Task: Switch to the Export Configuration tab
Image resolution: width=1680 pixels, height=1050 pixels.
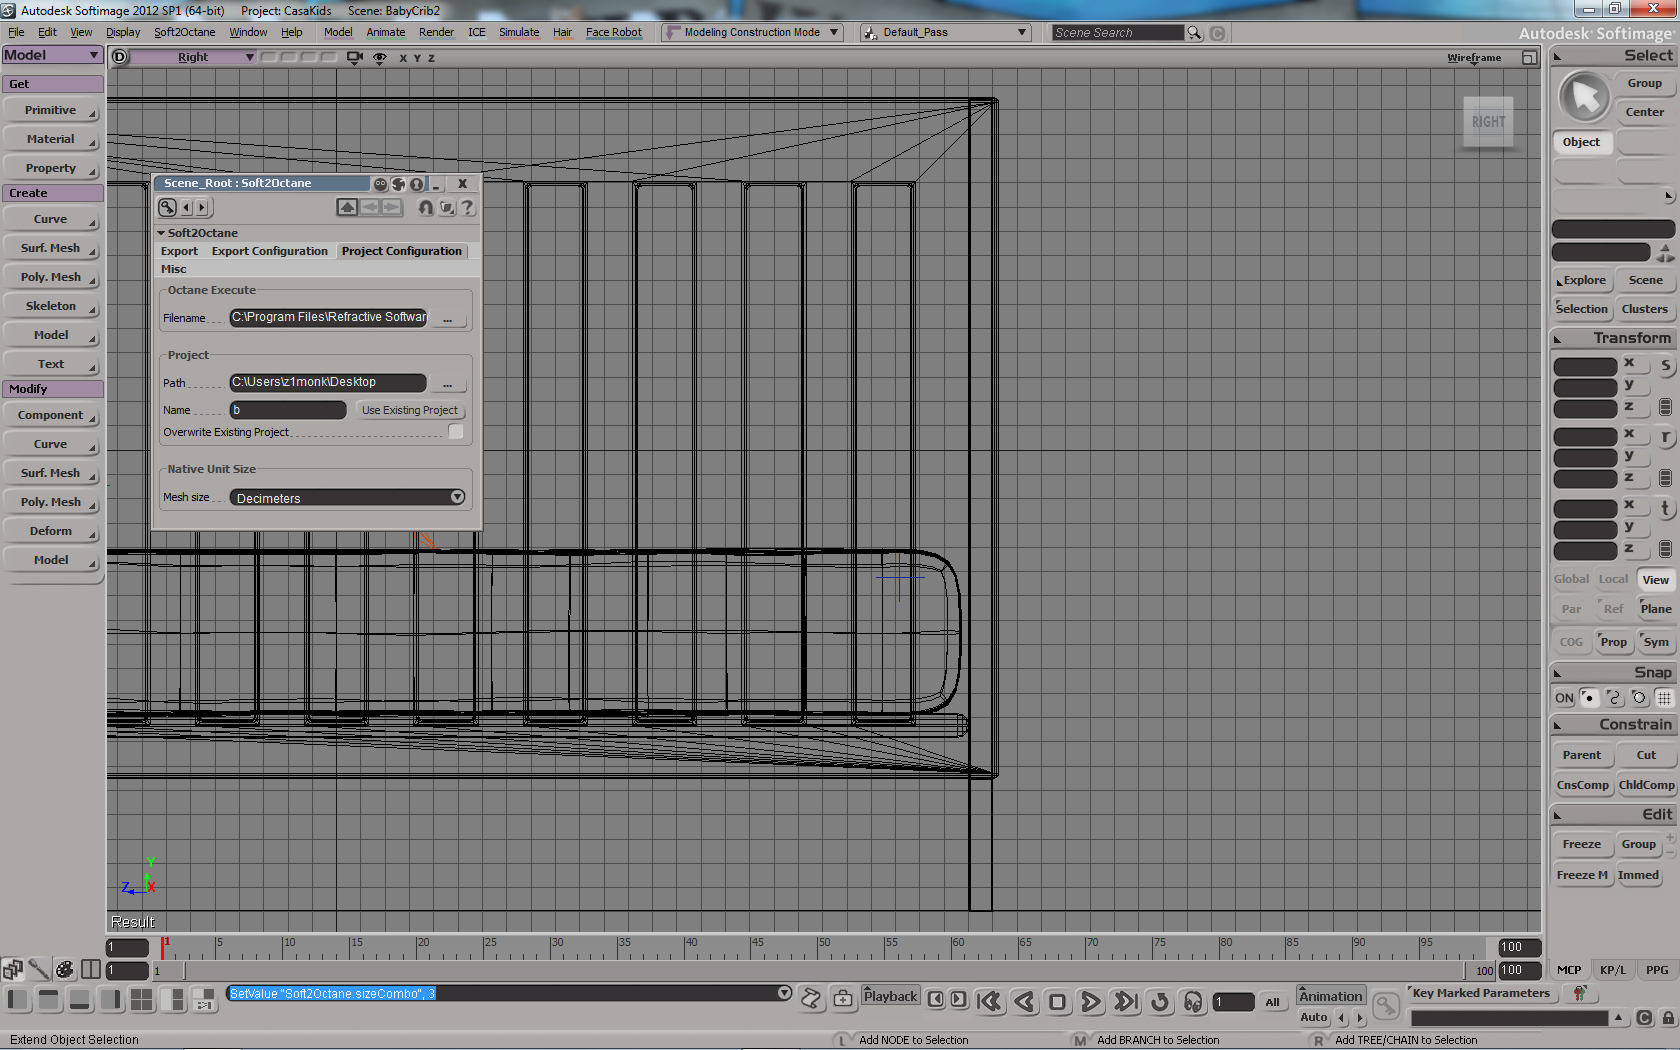Action: [270, 251]
